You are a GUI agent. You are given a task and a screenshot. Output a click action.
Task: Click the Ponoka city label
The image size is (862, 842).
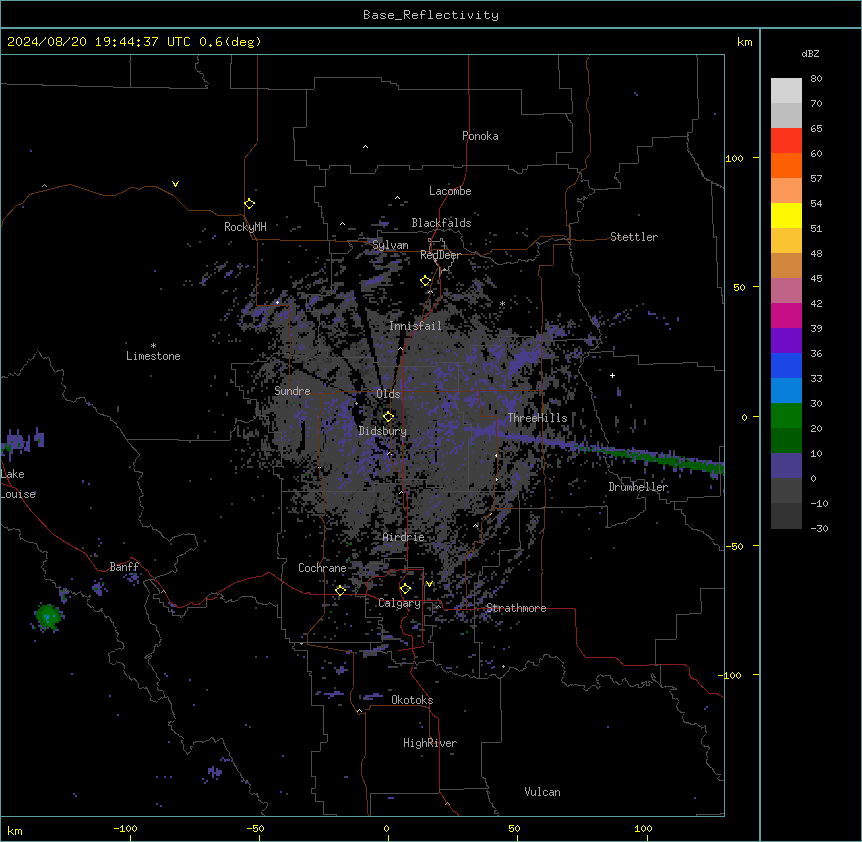coord(480,136)
